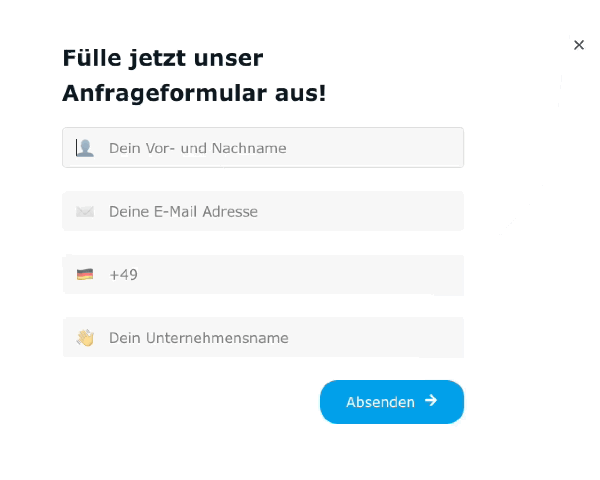This screenshot has height=480, width=600.
Task: Click placeholder text 'Deine E-Mail Adresse'
Action: point(183,212)
